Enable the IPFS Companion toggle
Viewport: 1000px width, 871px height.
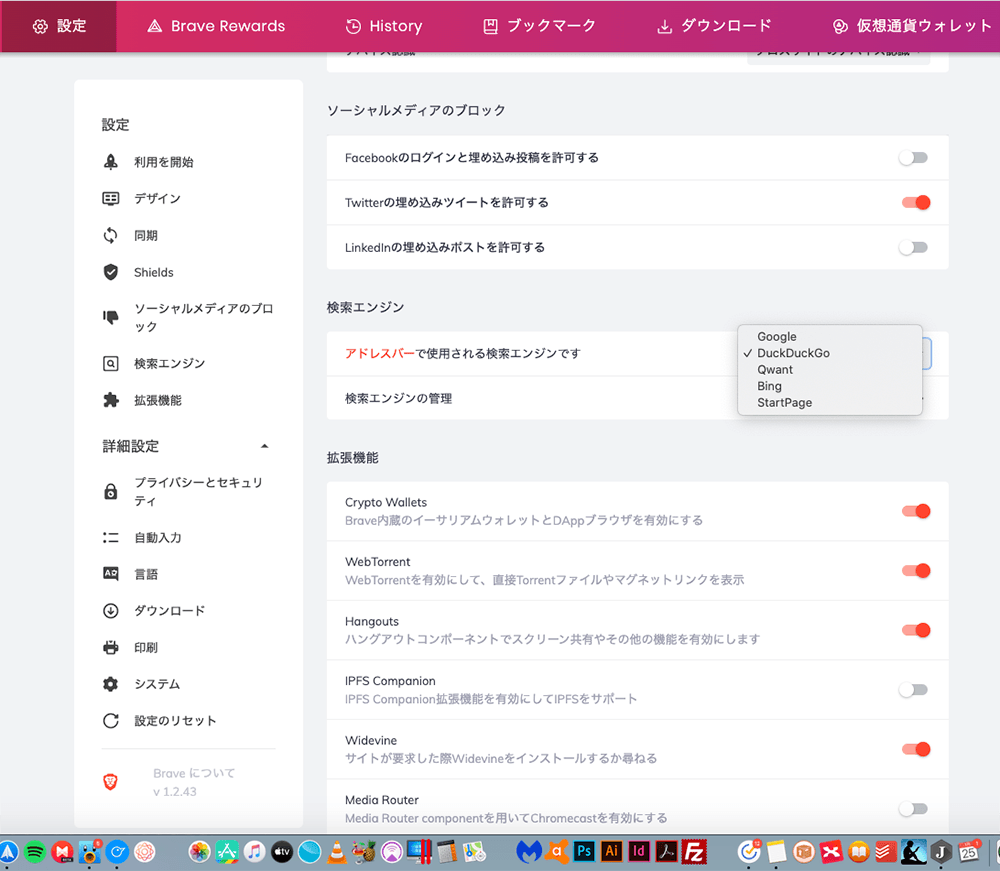[913, 689]
